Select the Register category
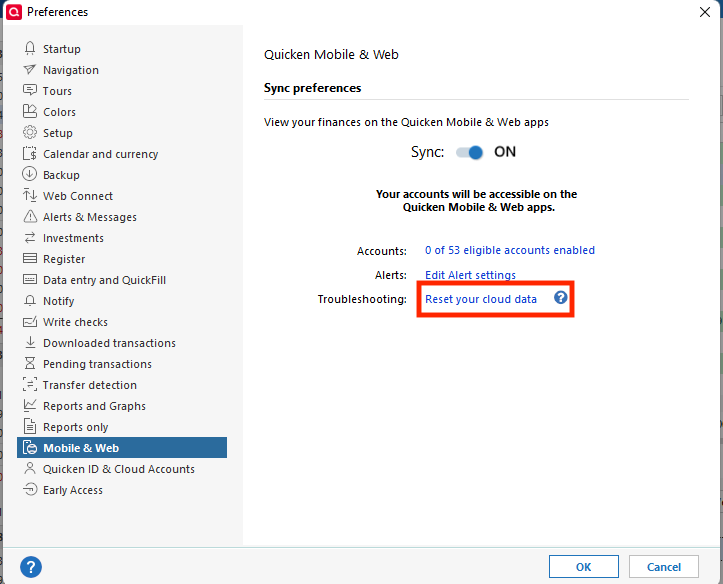This screenshot has height=584, width=723. (x=64, y=259)
